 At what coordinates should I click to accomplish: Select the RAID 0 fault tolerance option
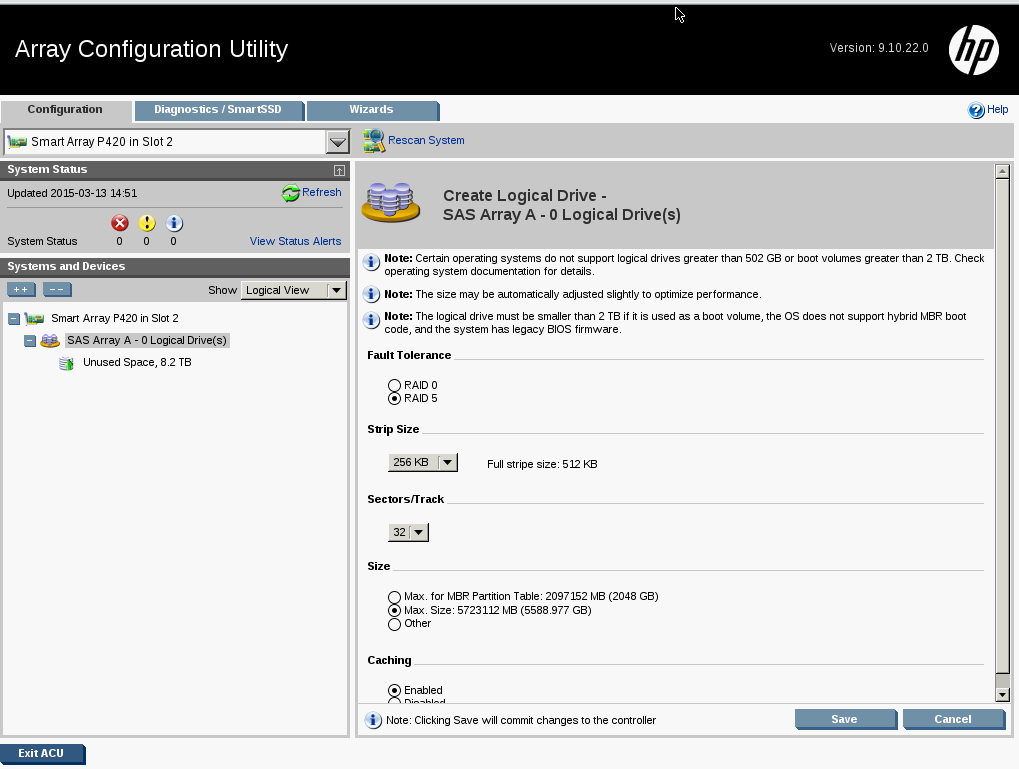395,385
